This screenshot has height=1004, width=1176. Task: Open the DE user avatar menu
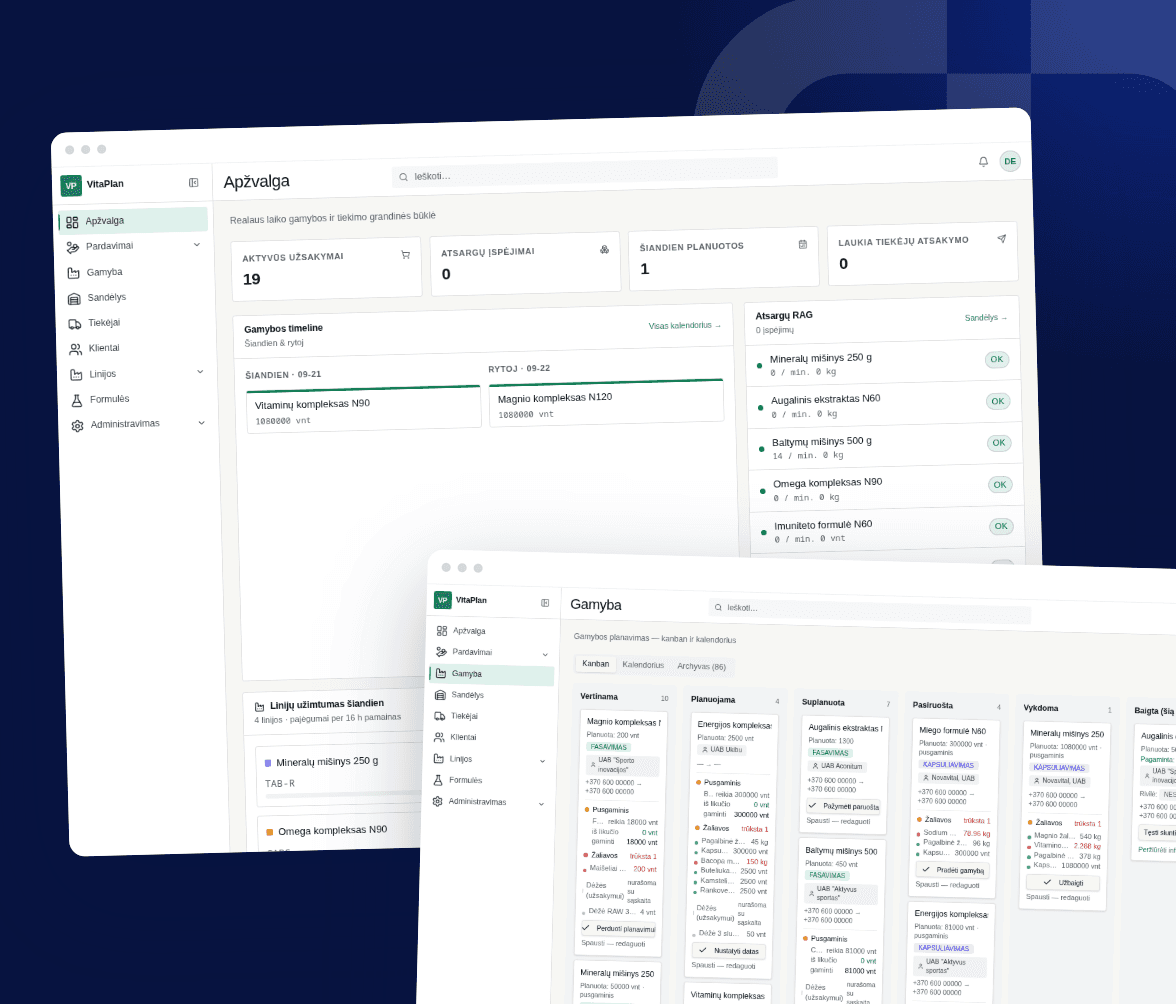click(1010, 161)
